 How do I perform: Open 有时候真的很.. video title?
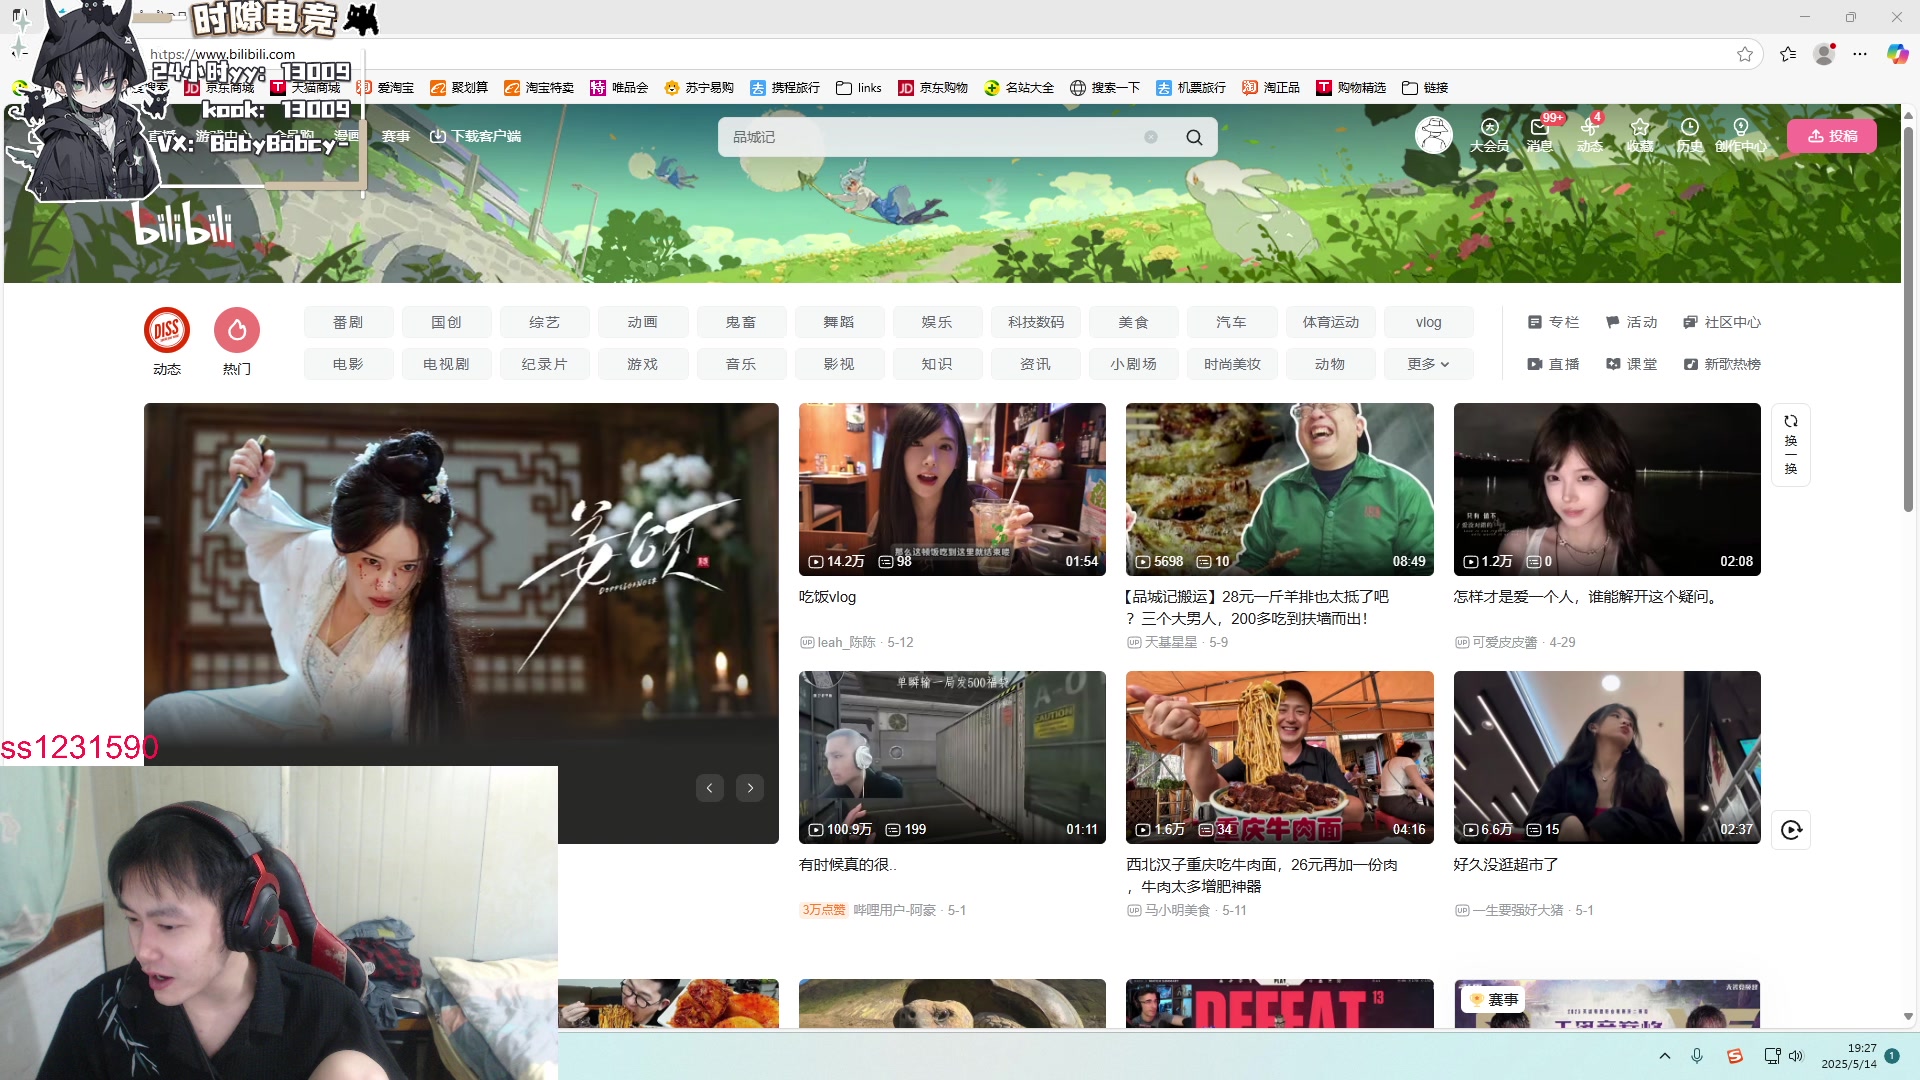[848, 865]
